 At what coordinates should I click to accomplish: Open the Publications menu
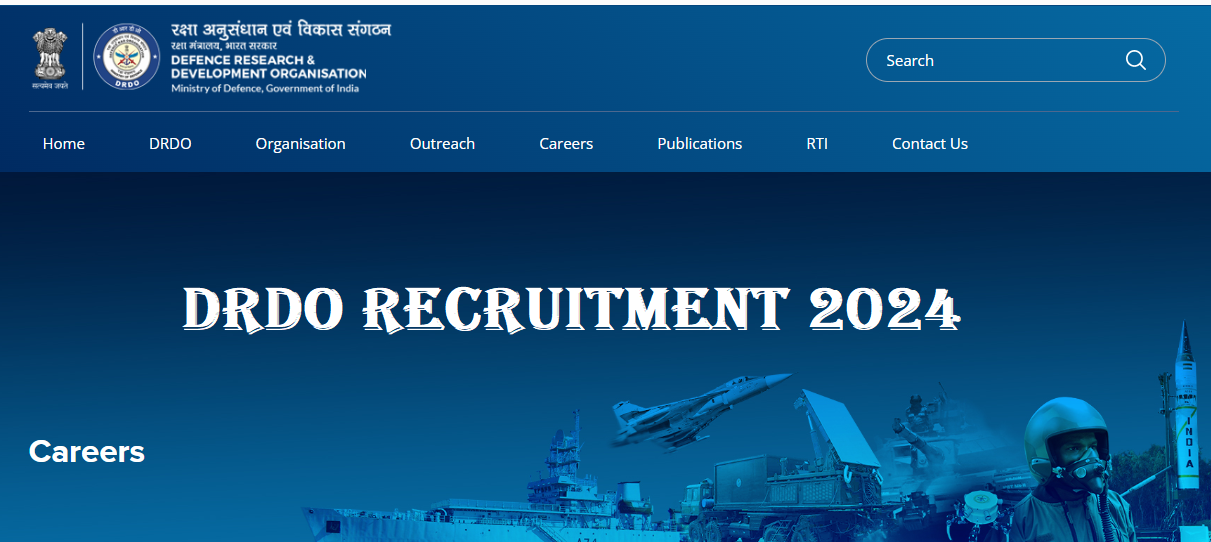[700, 143]
